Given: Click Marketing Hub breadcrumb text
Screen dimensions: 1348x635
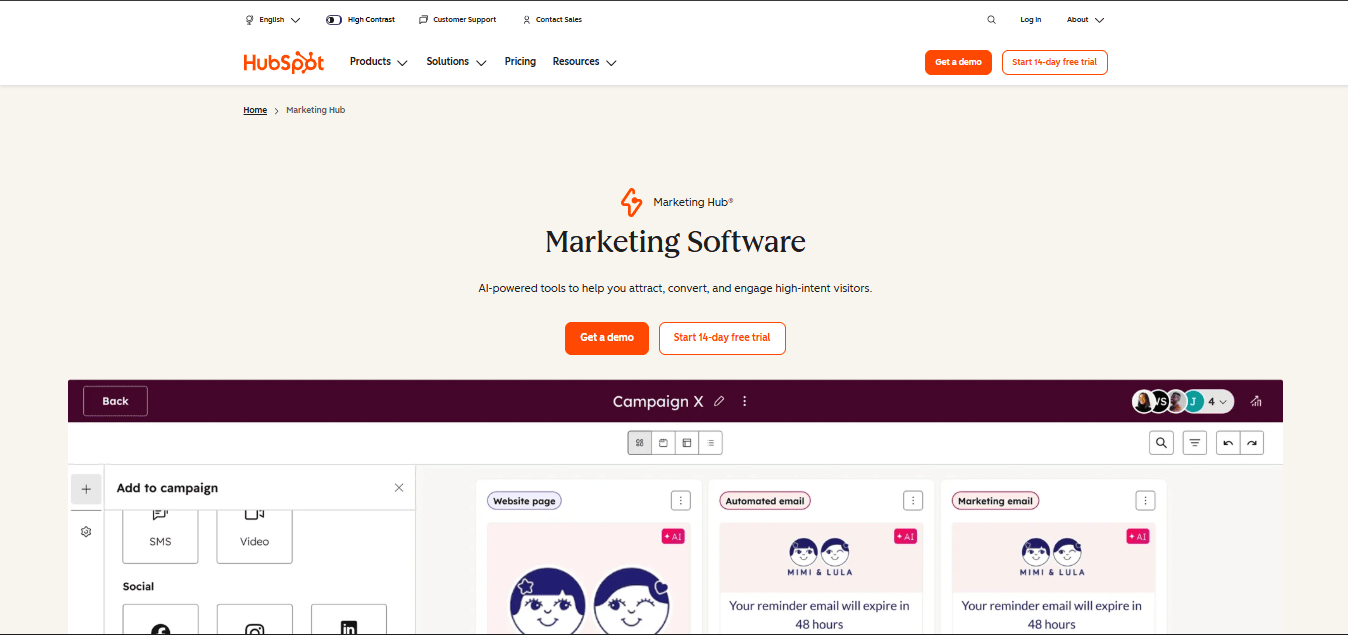Looking at the screenshot, I should pos(316,110).
